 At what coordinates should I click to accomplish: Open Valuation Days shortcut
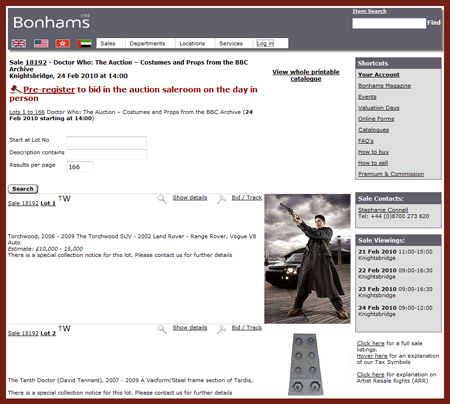(x=379, y=108)
